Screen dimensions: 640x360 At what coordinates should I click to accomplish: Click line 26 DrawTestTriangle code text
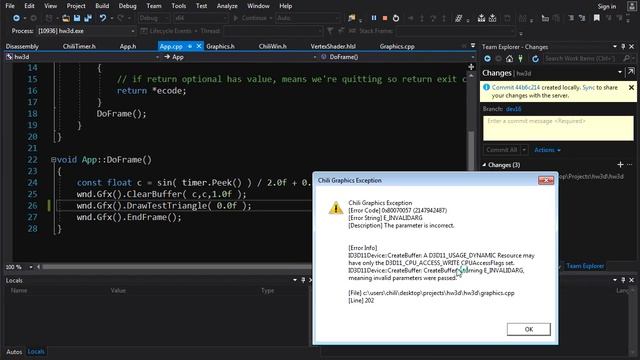pyautogui.click(x=164, y=206)
